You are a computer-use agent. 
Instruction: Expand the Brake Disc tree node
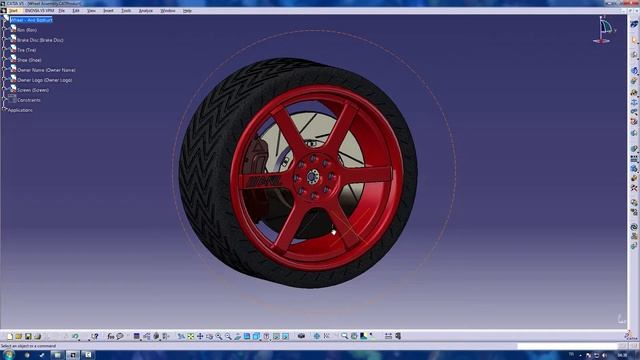click(5, 40)
